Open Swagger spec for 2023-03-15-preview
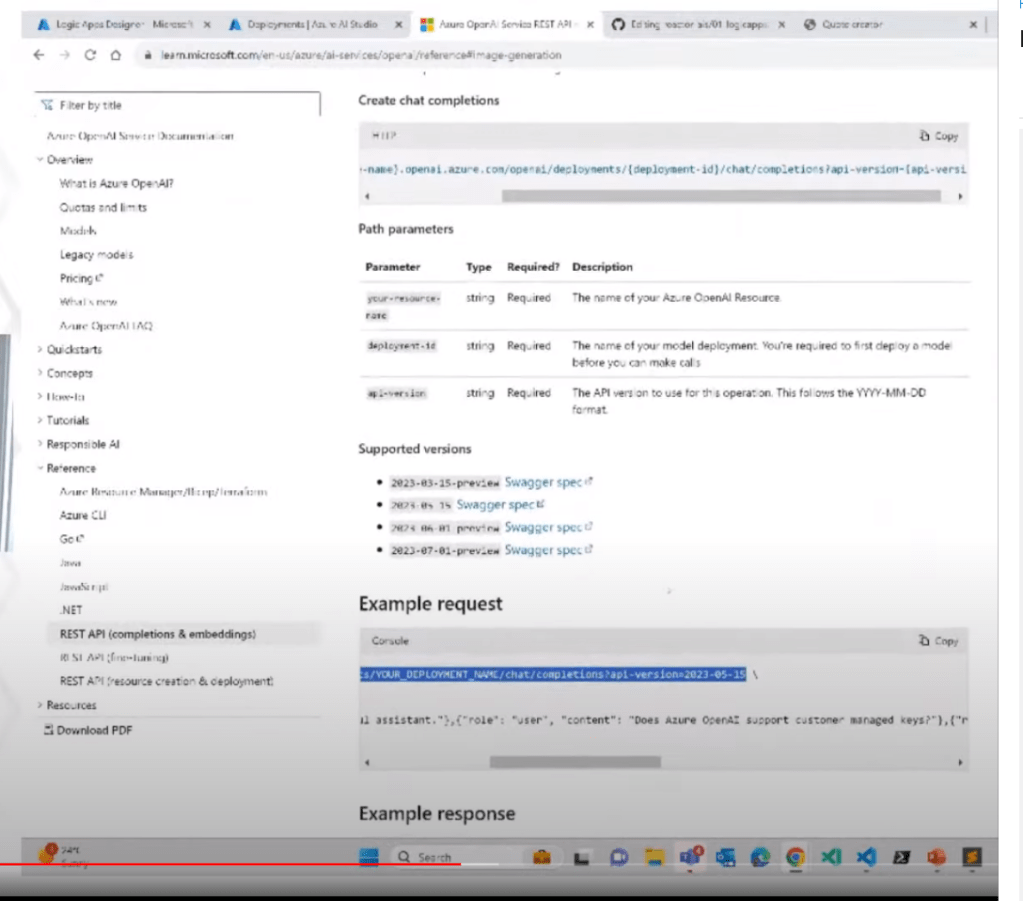Viewport: 1023px width, 901px height. [548, 482]
